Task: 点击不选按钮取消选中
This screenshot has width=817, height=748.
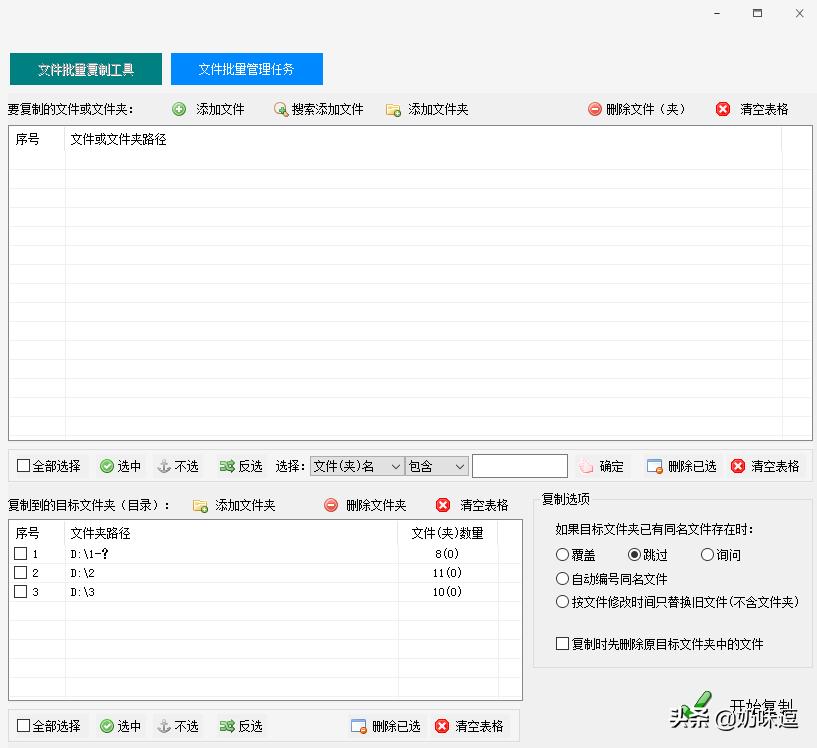Action: 165,466
